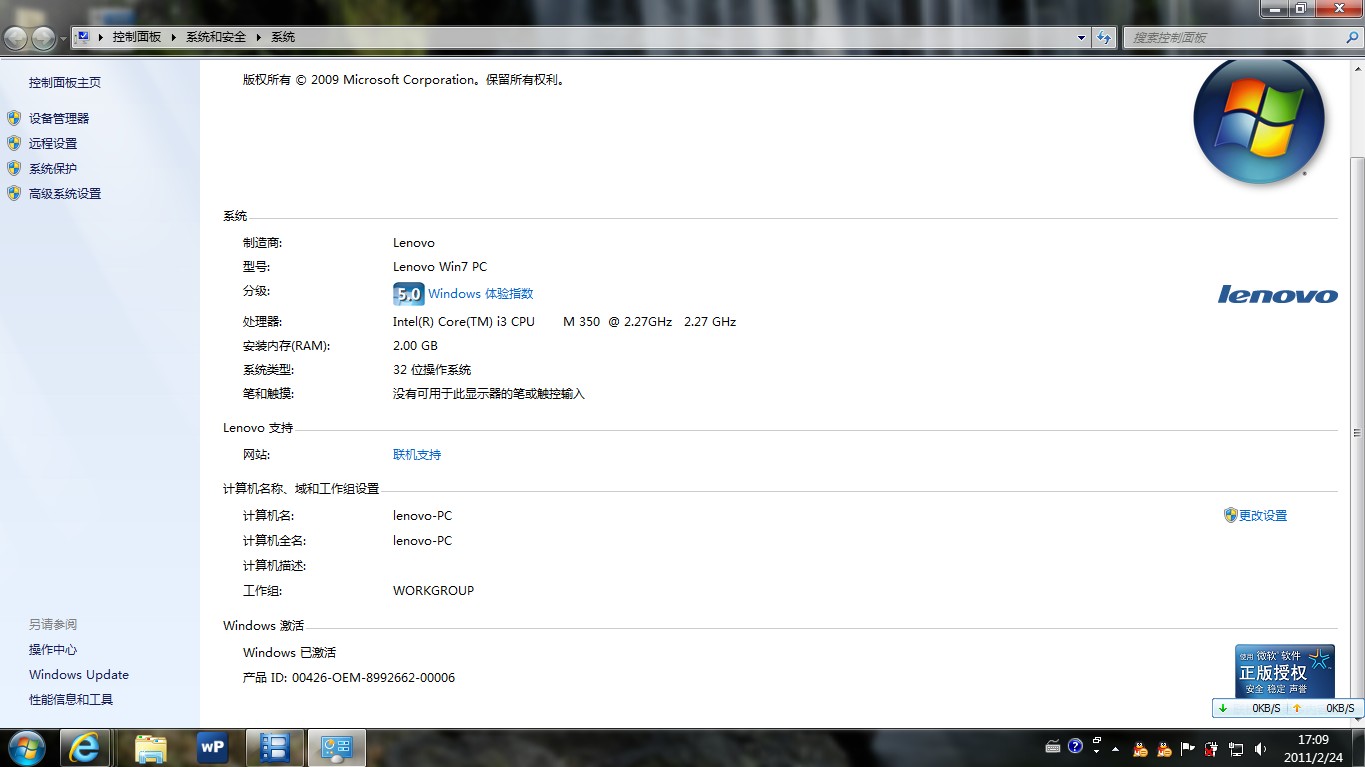Click the back navigation arrow button
The height and width of the screenshot is (767, 1365).
point(16,38)
